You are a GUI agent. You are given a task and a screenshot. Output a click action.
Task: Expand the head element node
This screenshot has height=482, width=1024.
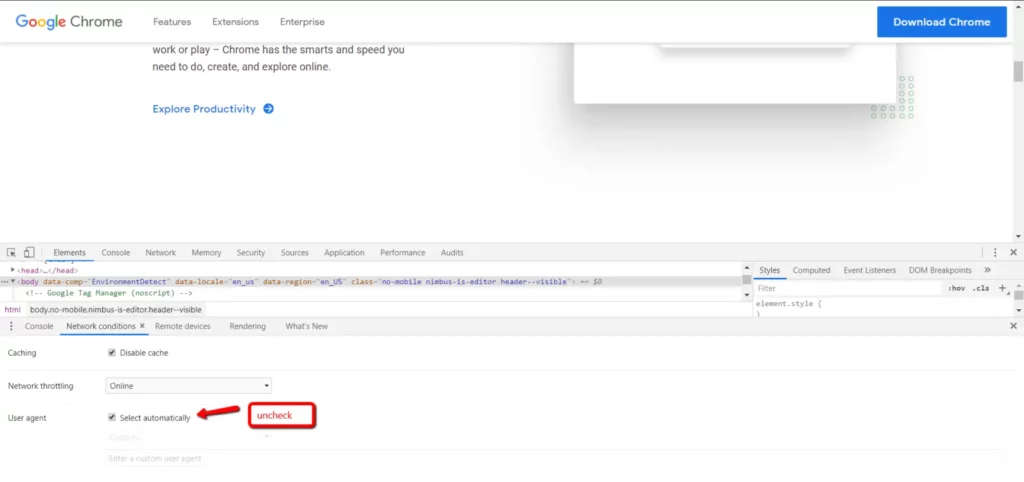click(x=13, y=270)
